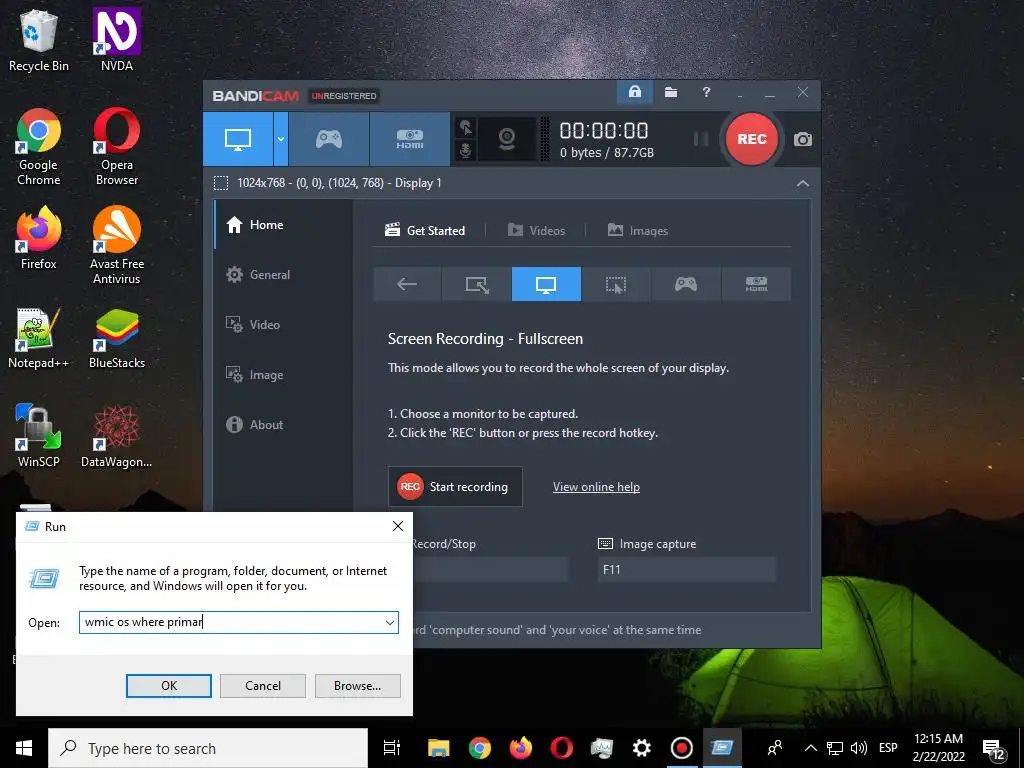Toggle webcam overlay icon
Viewport: 1024px width, 768px height.
507,138
